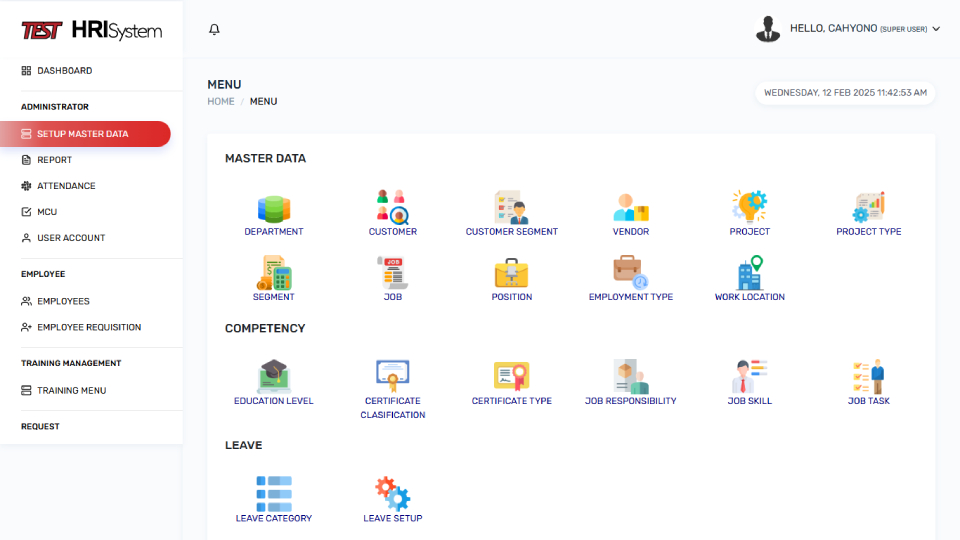This screenshot has height=540, width=960.
Task: Click the notification bell icon
Action: coord(214,30)
